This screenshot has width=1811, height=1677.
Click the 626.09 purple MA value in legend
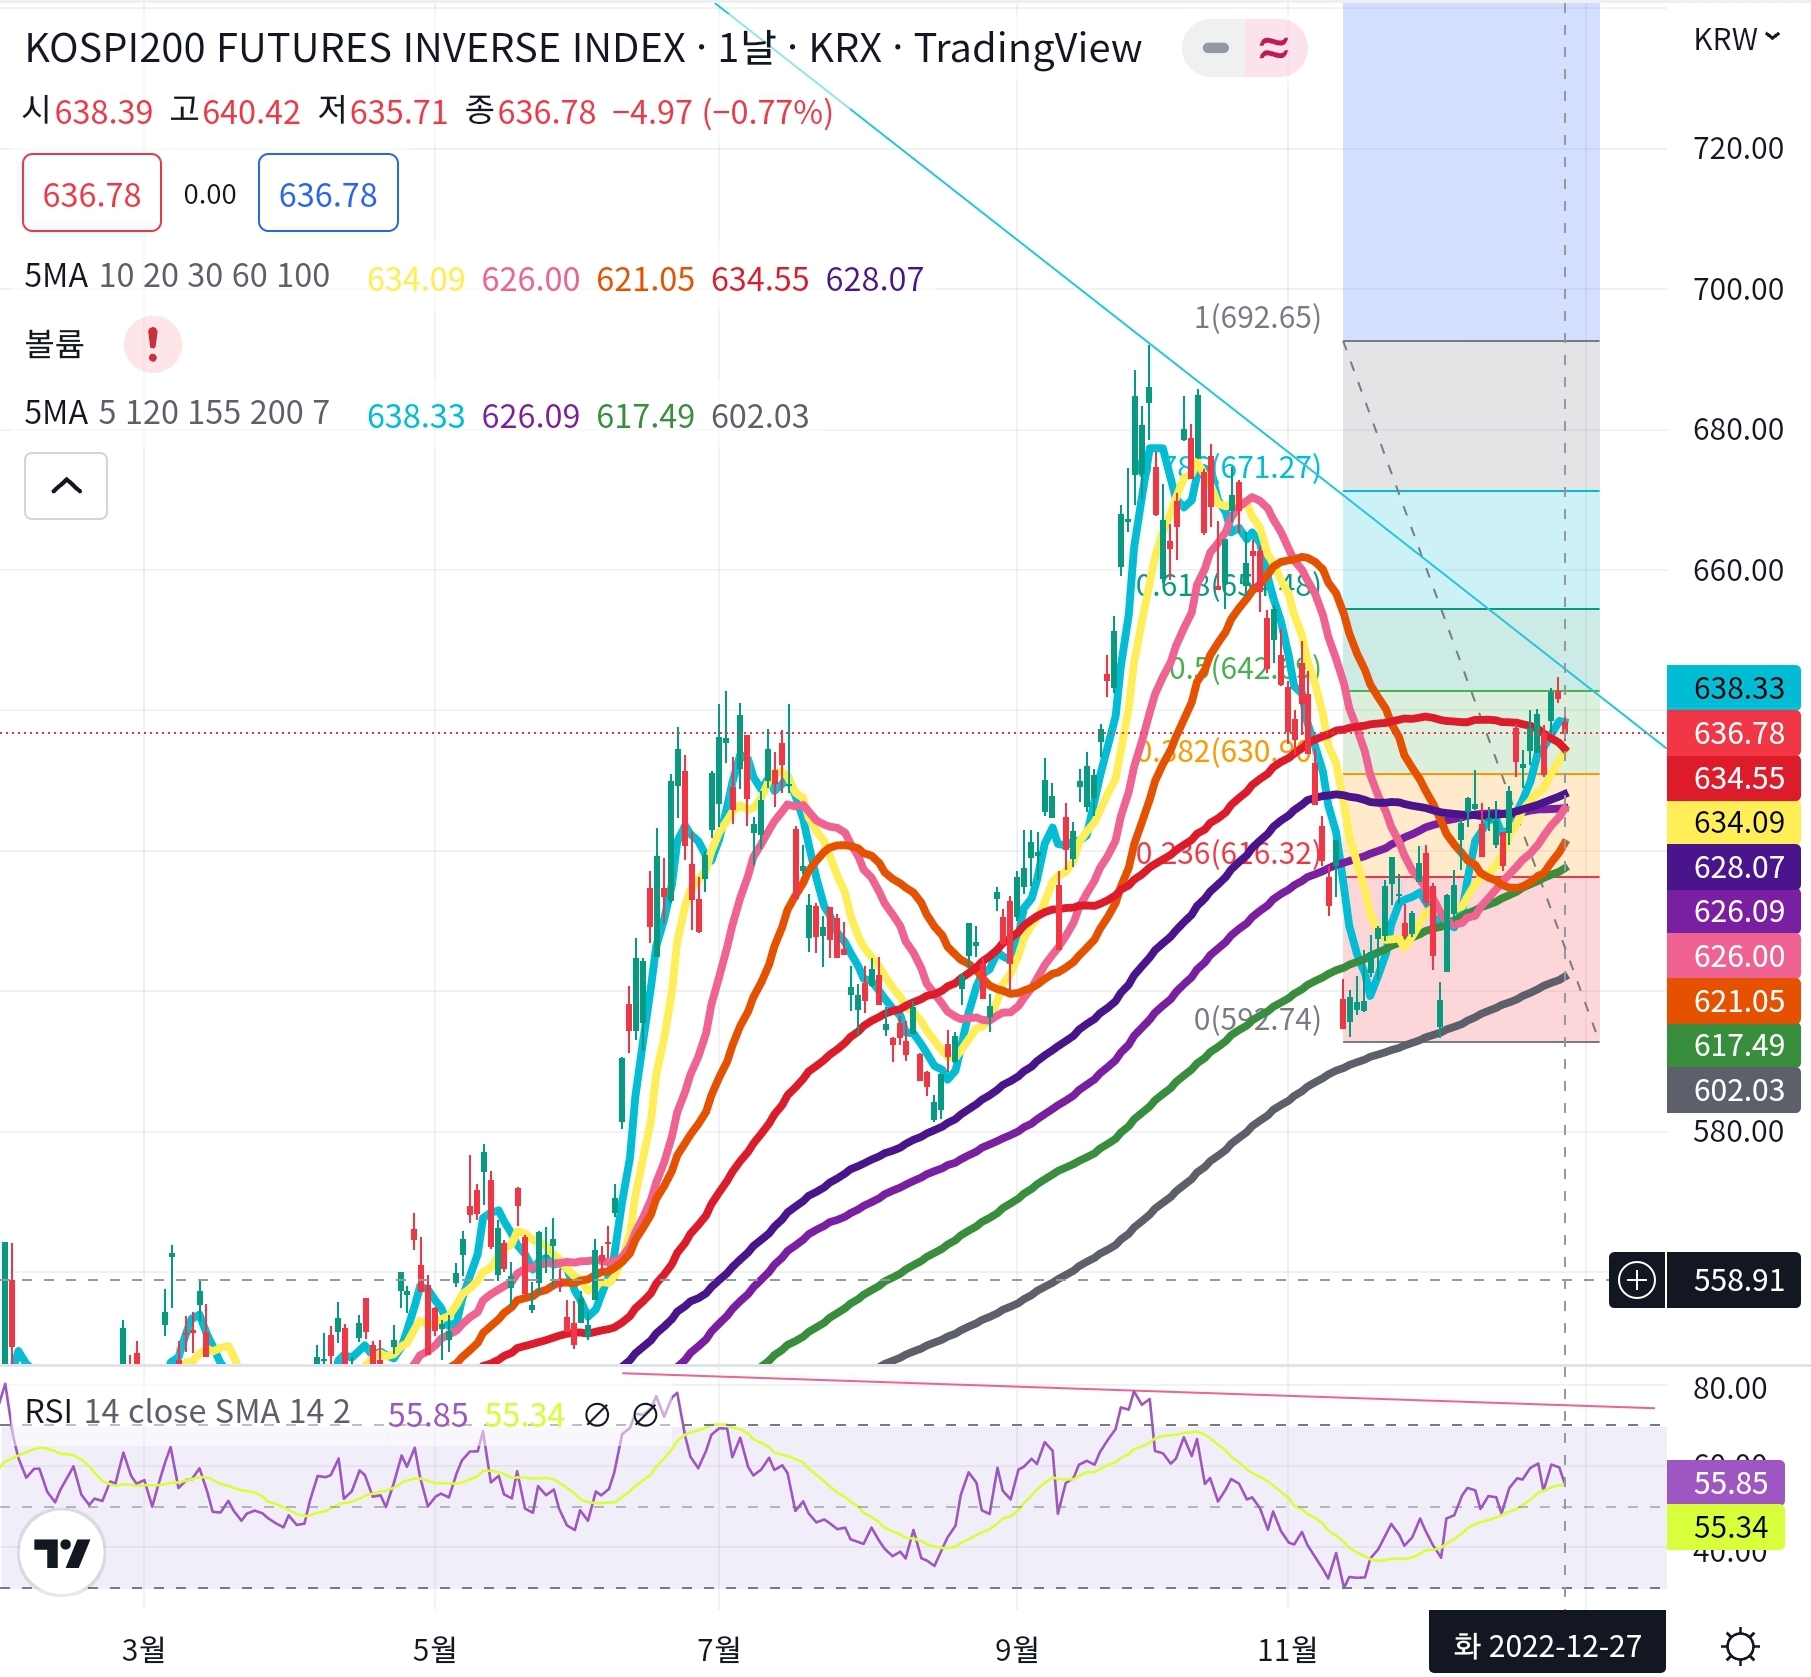pyautogui.click(x=531, y=416)
